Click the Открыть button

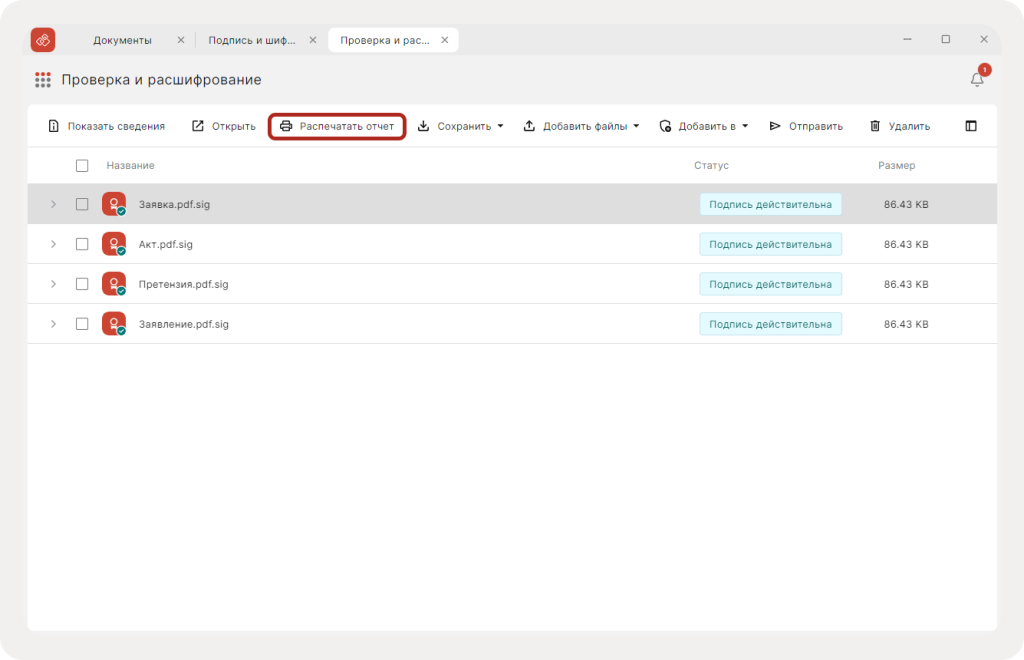click(x=224, y=126)
